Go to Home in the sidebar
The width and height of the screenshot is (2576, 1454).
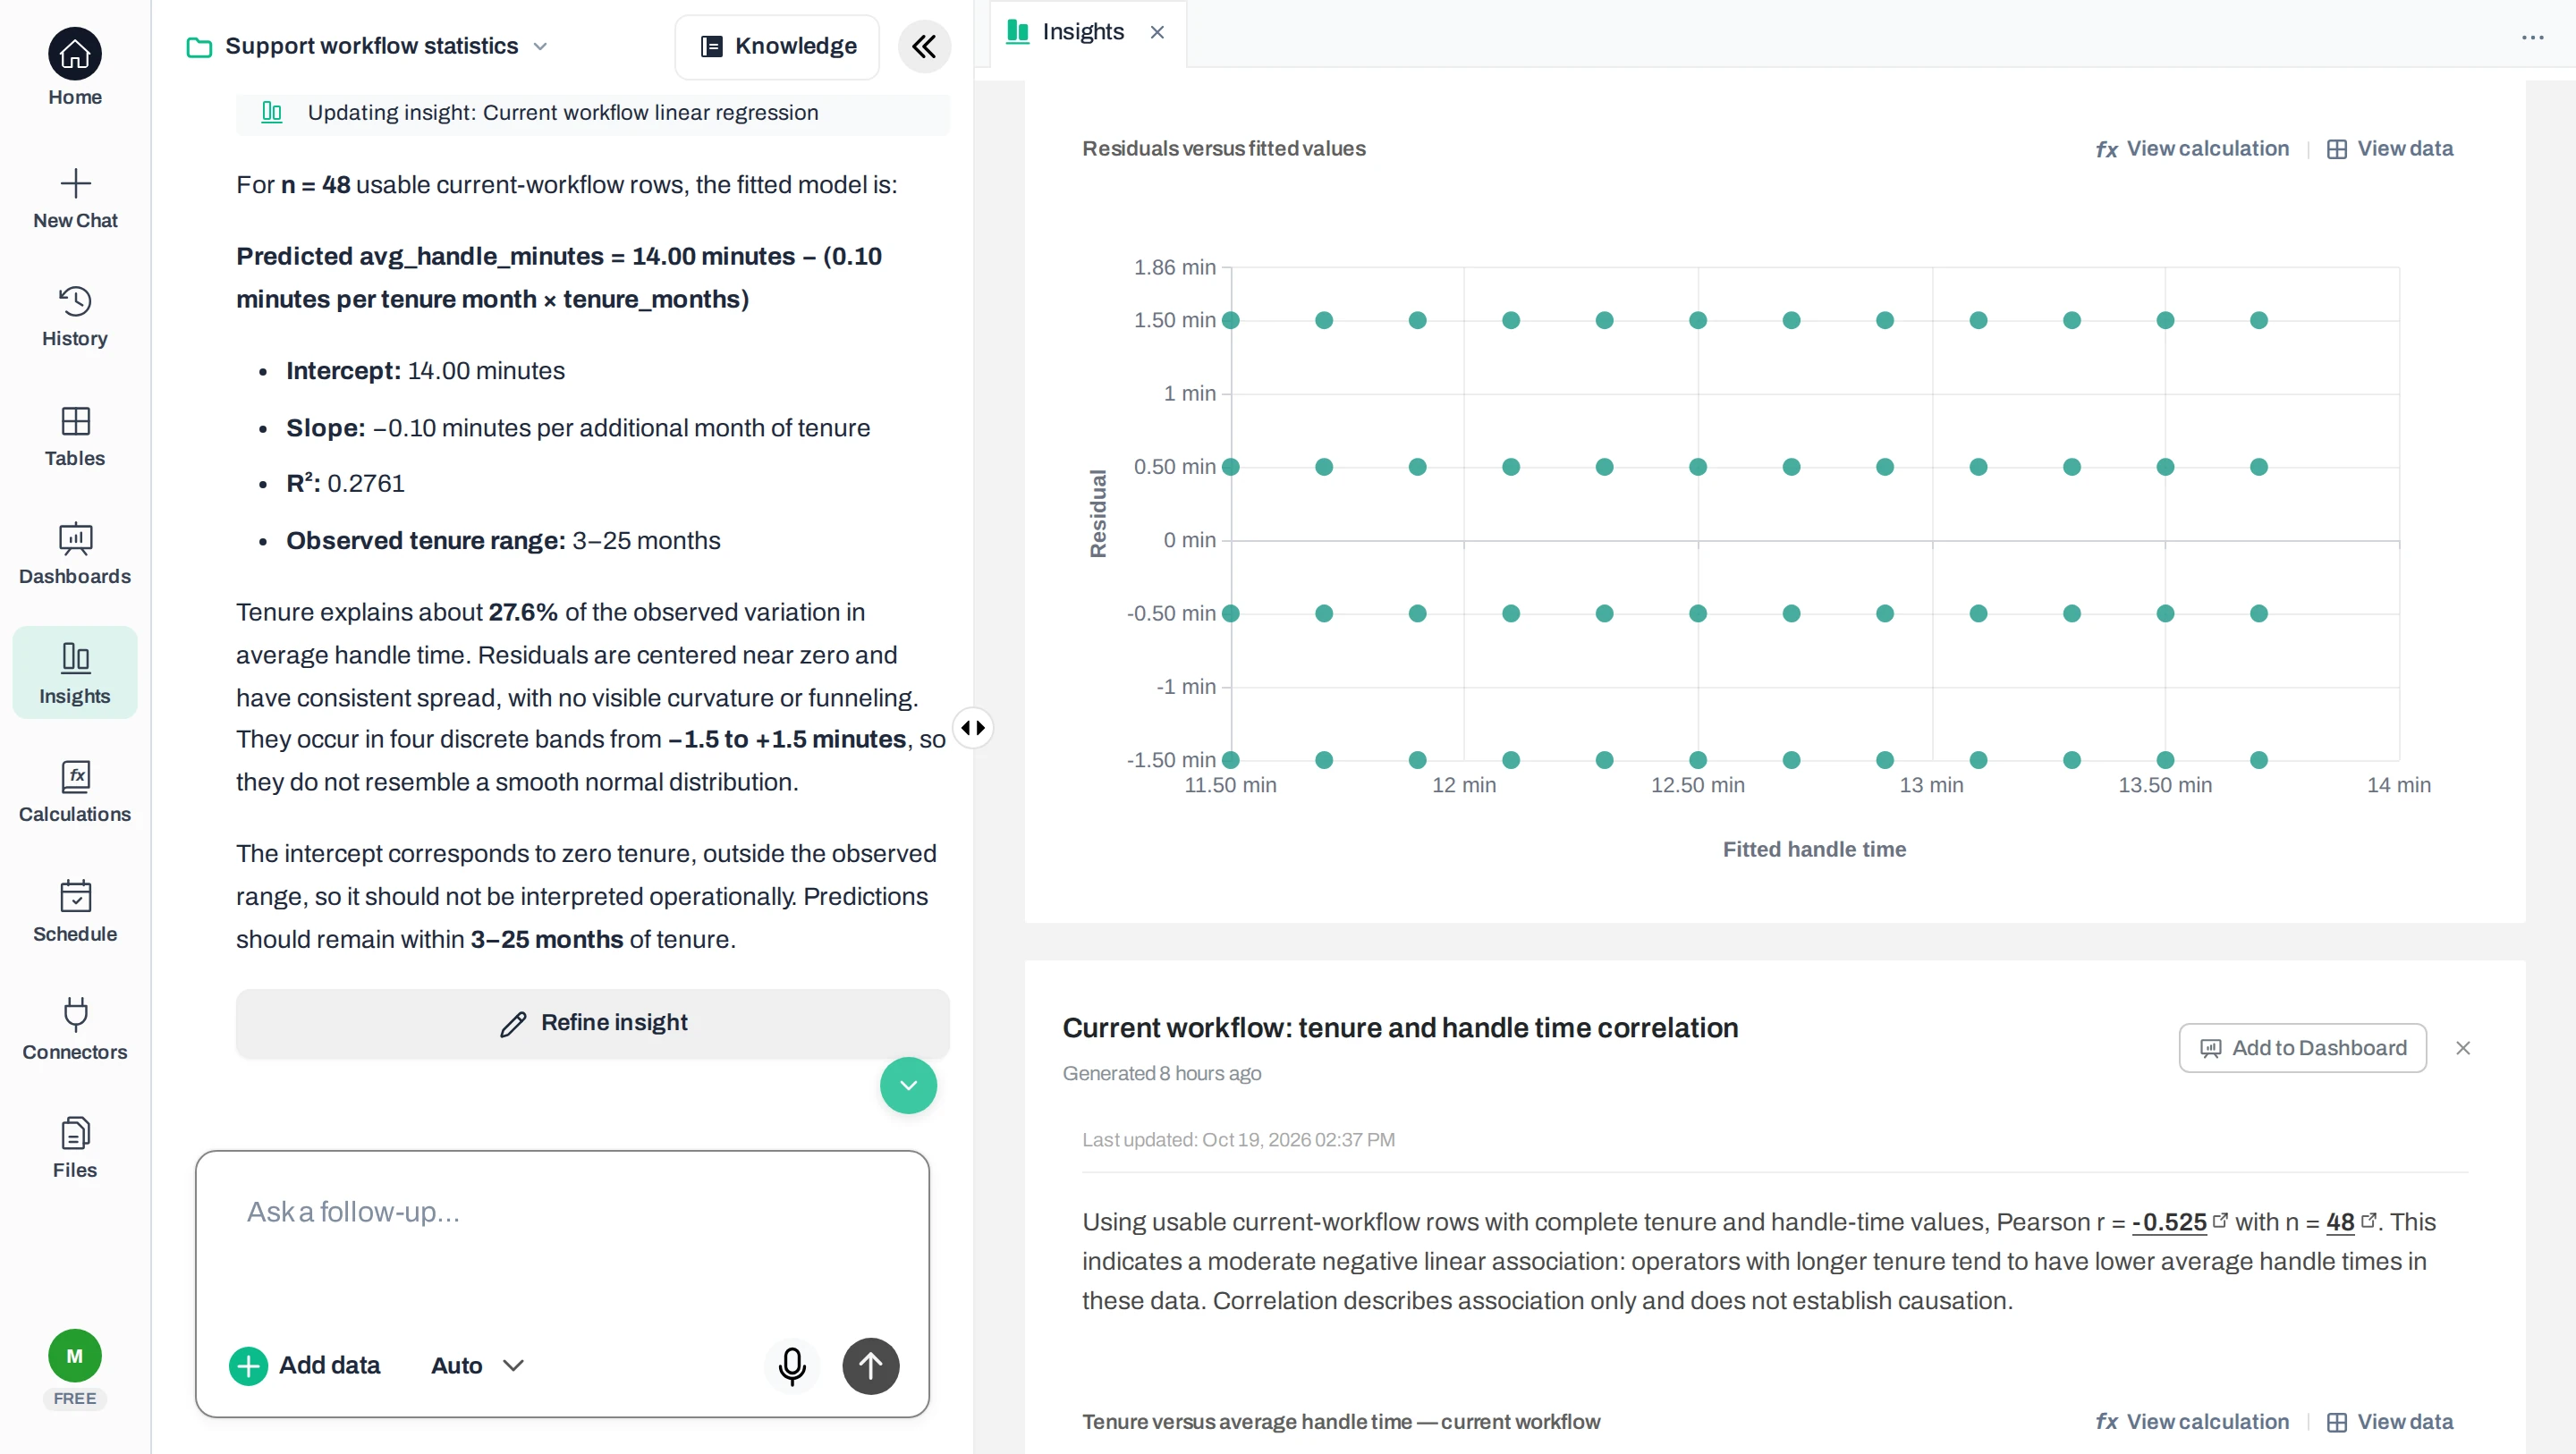[75, 68]
